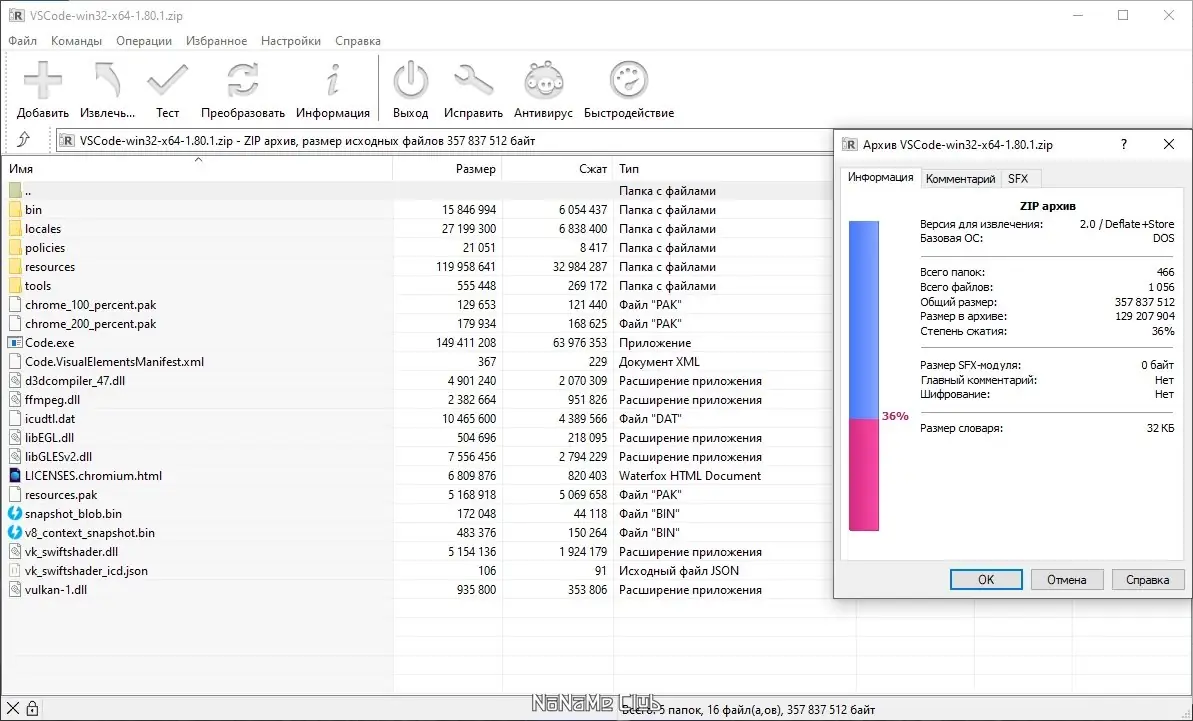
Task: Click the policies folder icon
Action: [x=15, y=248]
